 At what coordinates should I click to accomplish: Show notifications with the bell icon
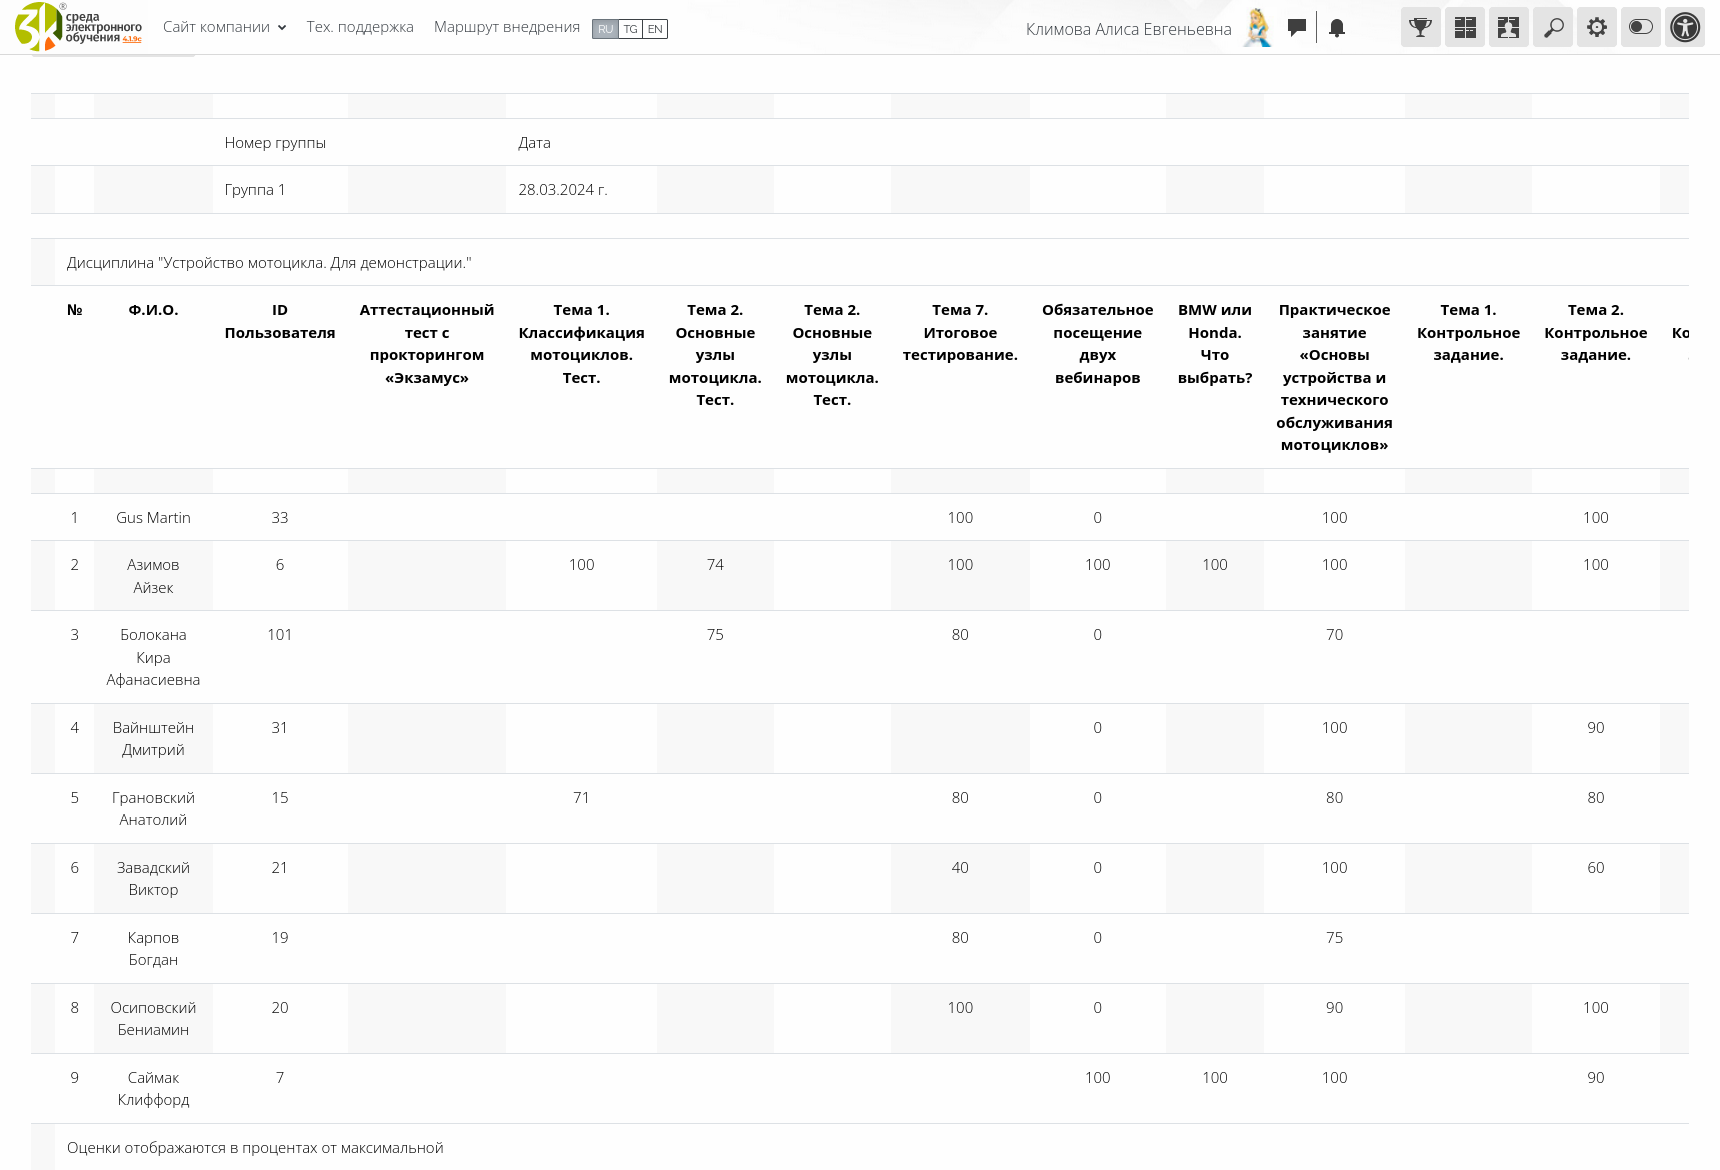point(1336,28)
